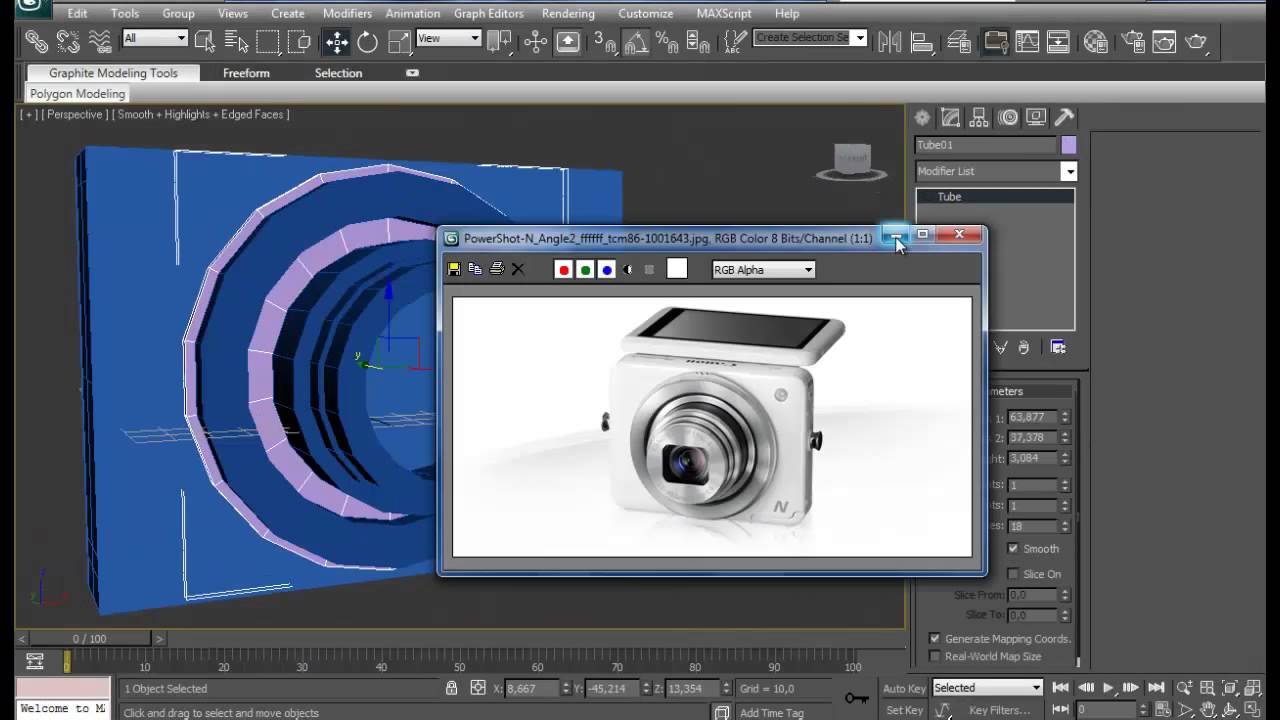This screenshot has width=1280, height=720.
Task: Toggle the 3D Snaps button
Action: click(x=605, y=41)
